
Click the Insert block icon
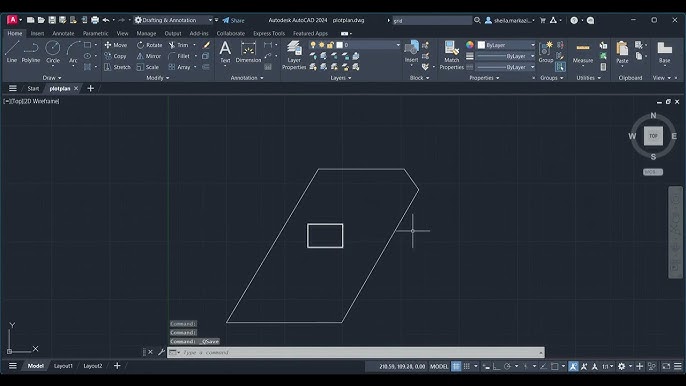411,52
